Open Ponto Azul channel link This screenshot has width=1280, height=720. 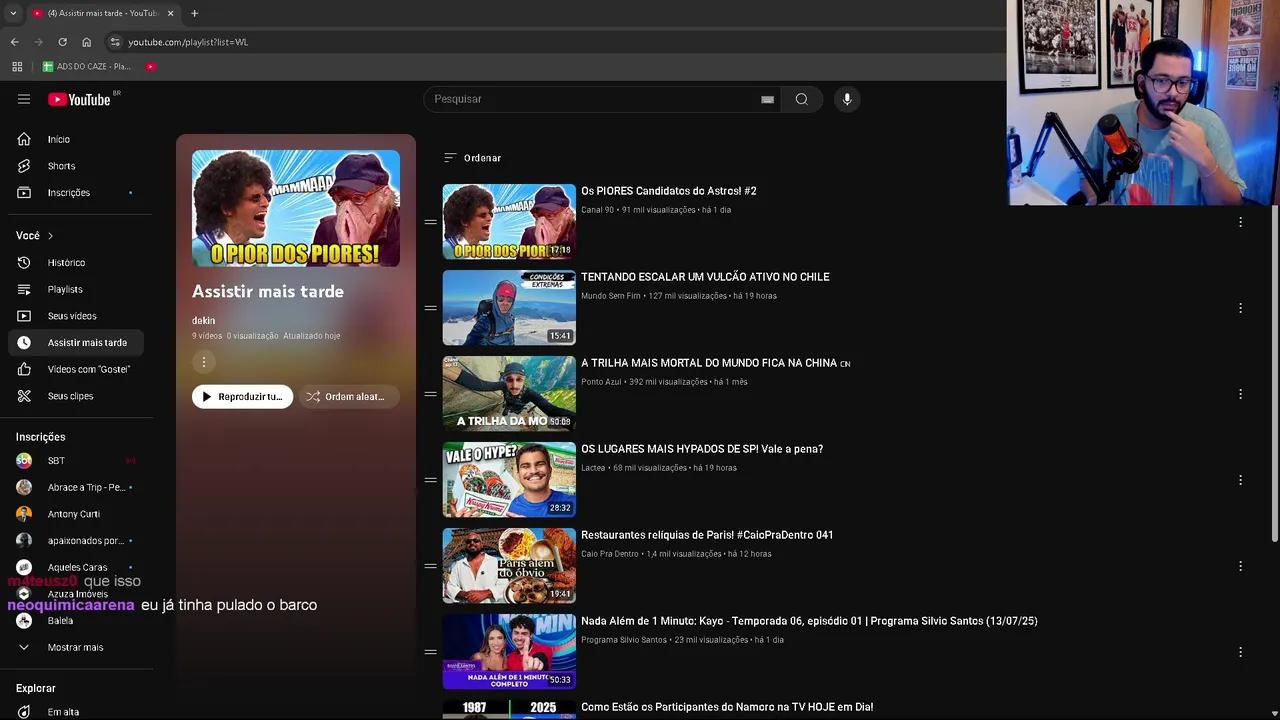pos(601,382)
